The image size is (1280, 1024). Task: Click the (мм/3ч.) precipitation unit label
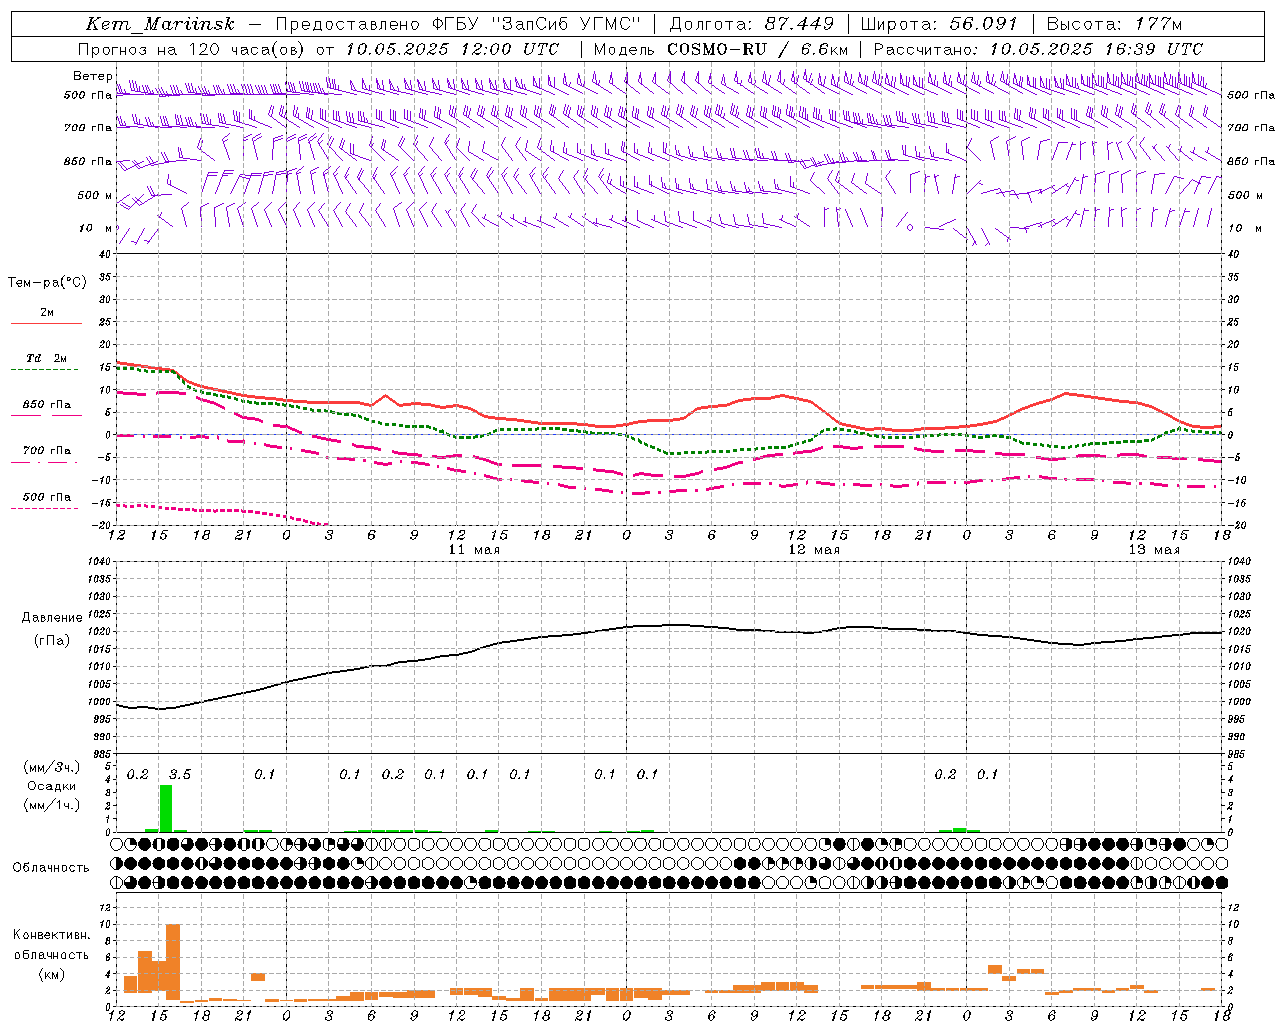pyautogui.click(x=52, y=768)
